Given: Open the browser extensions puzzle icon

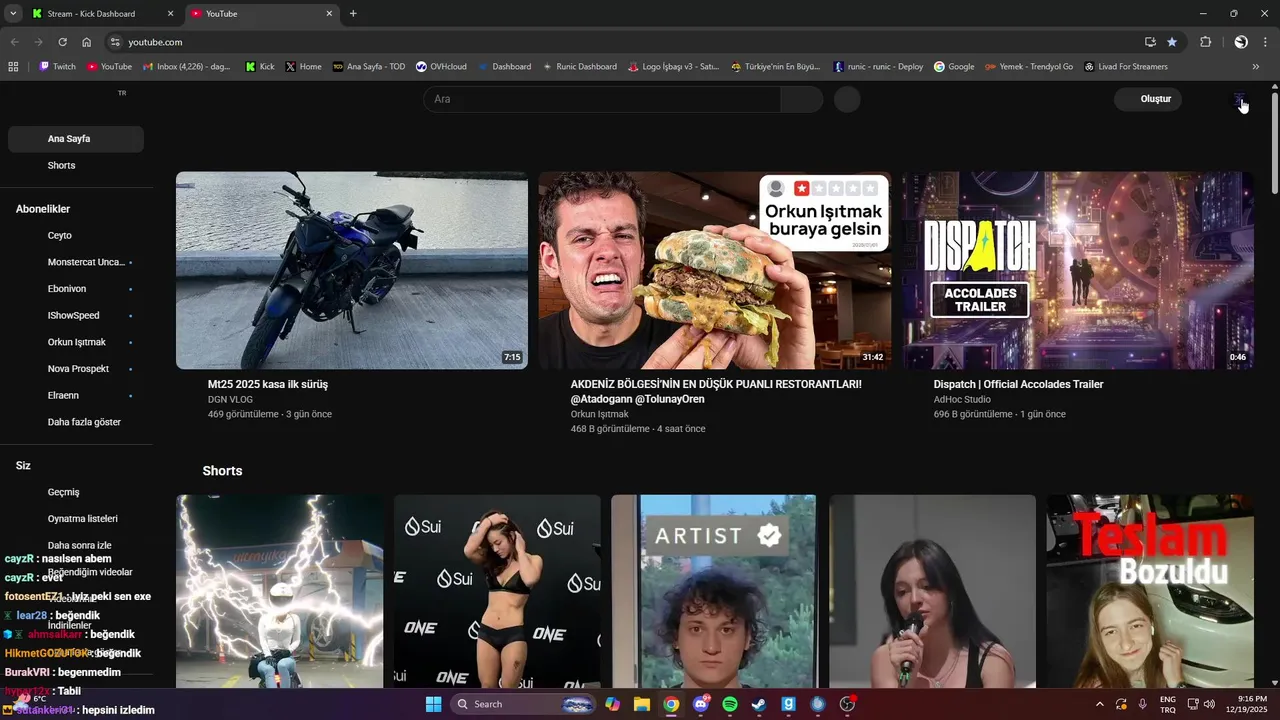Looking at the screenshot, I should [1205, 42].
